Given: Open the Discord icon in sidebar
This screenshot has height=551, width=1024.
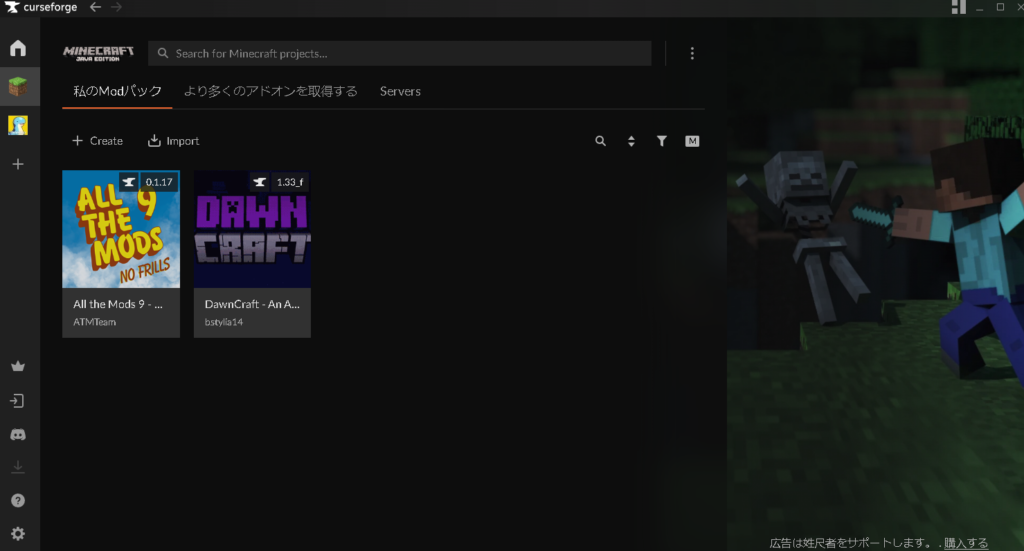Looking at the screenshot, I should pyautogui.click(x=18, y=435).
